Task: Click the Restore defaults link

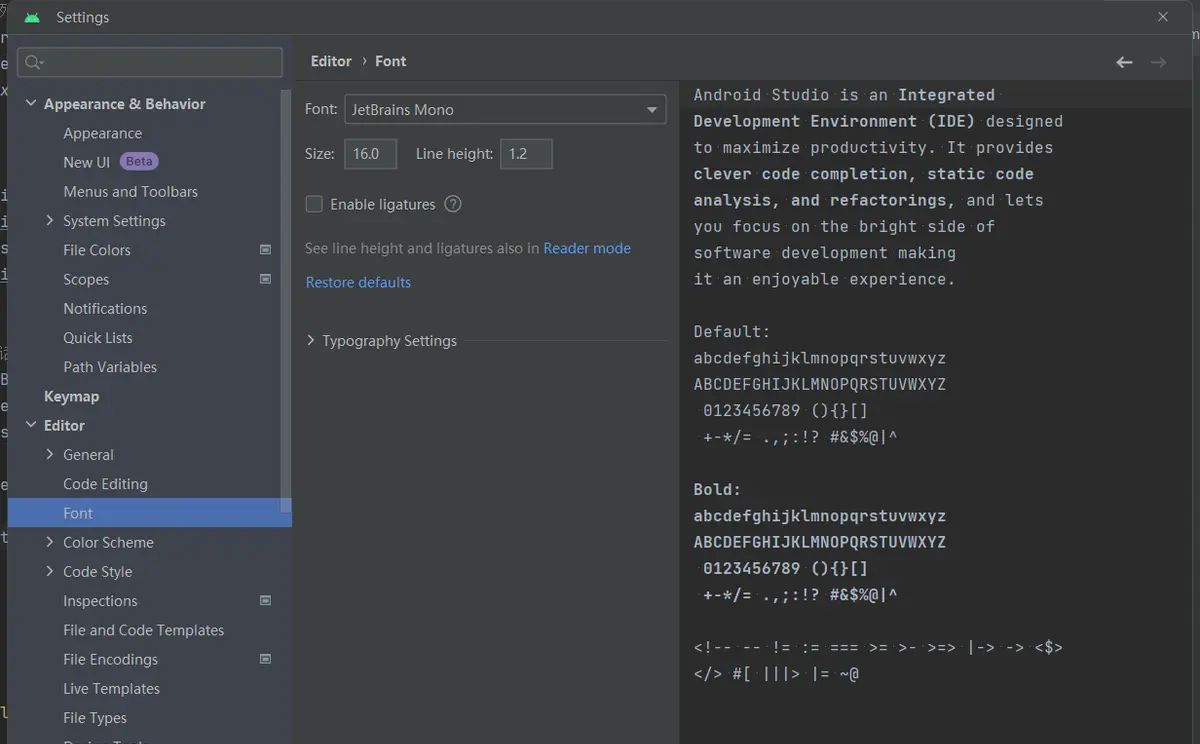Action: point(357,282)
